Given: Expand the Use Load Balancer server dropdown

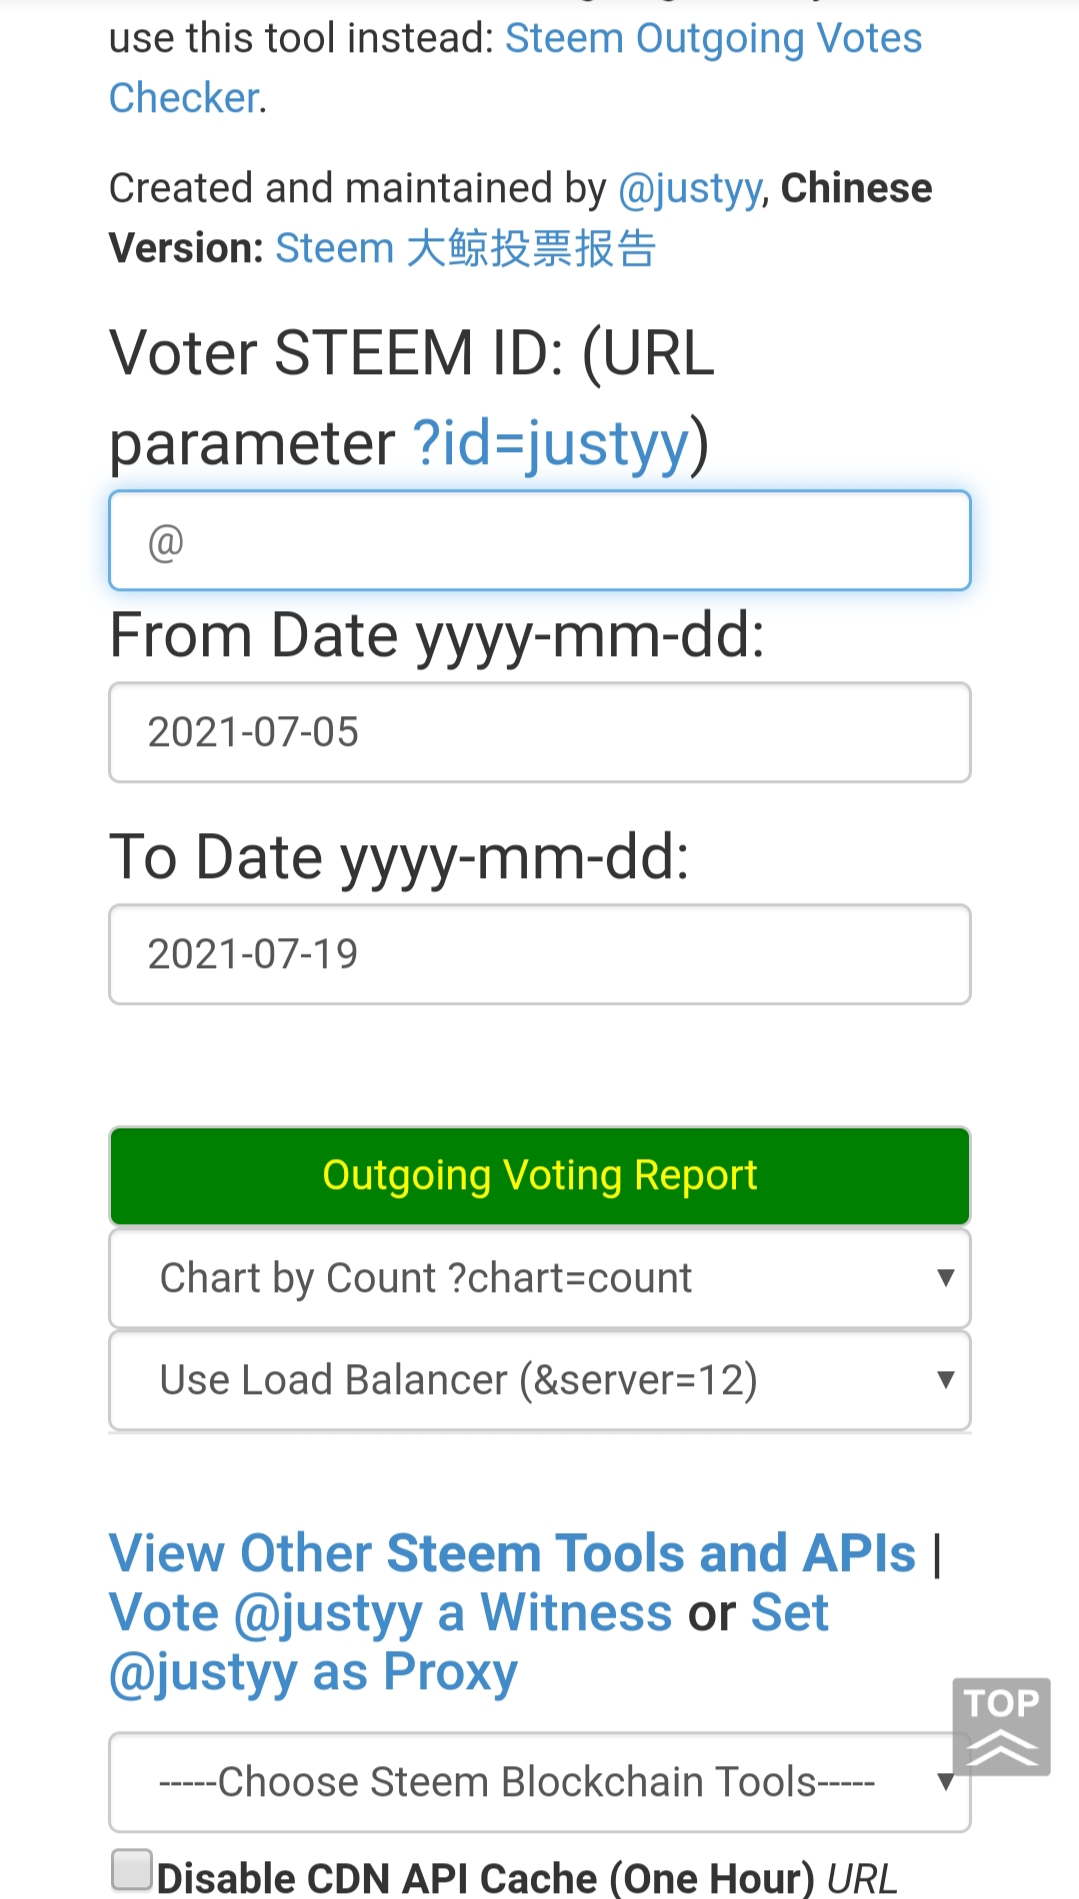Looking at the screenshot, I should click(538, 1380).
